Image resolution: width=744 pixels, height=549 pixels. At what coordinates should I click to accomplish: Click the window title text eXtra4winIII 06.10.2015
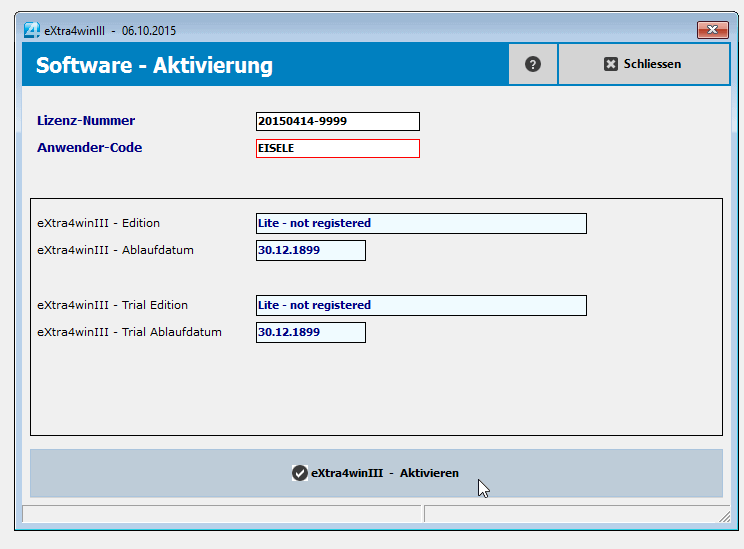click(110, 31)
